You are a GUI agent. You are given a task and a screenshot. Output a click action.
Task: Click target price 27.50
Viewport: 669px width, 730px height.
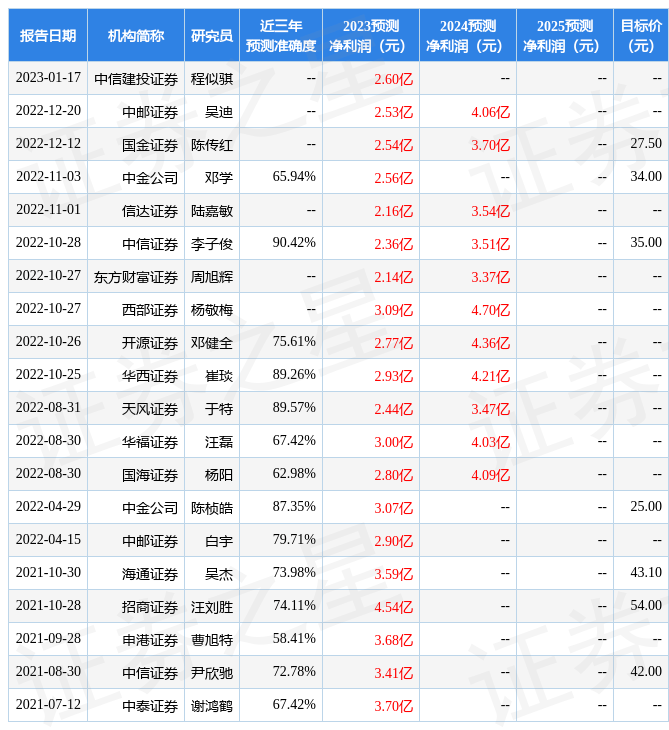646,143
